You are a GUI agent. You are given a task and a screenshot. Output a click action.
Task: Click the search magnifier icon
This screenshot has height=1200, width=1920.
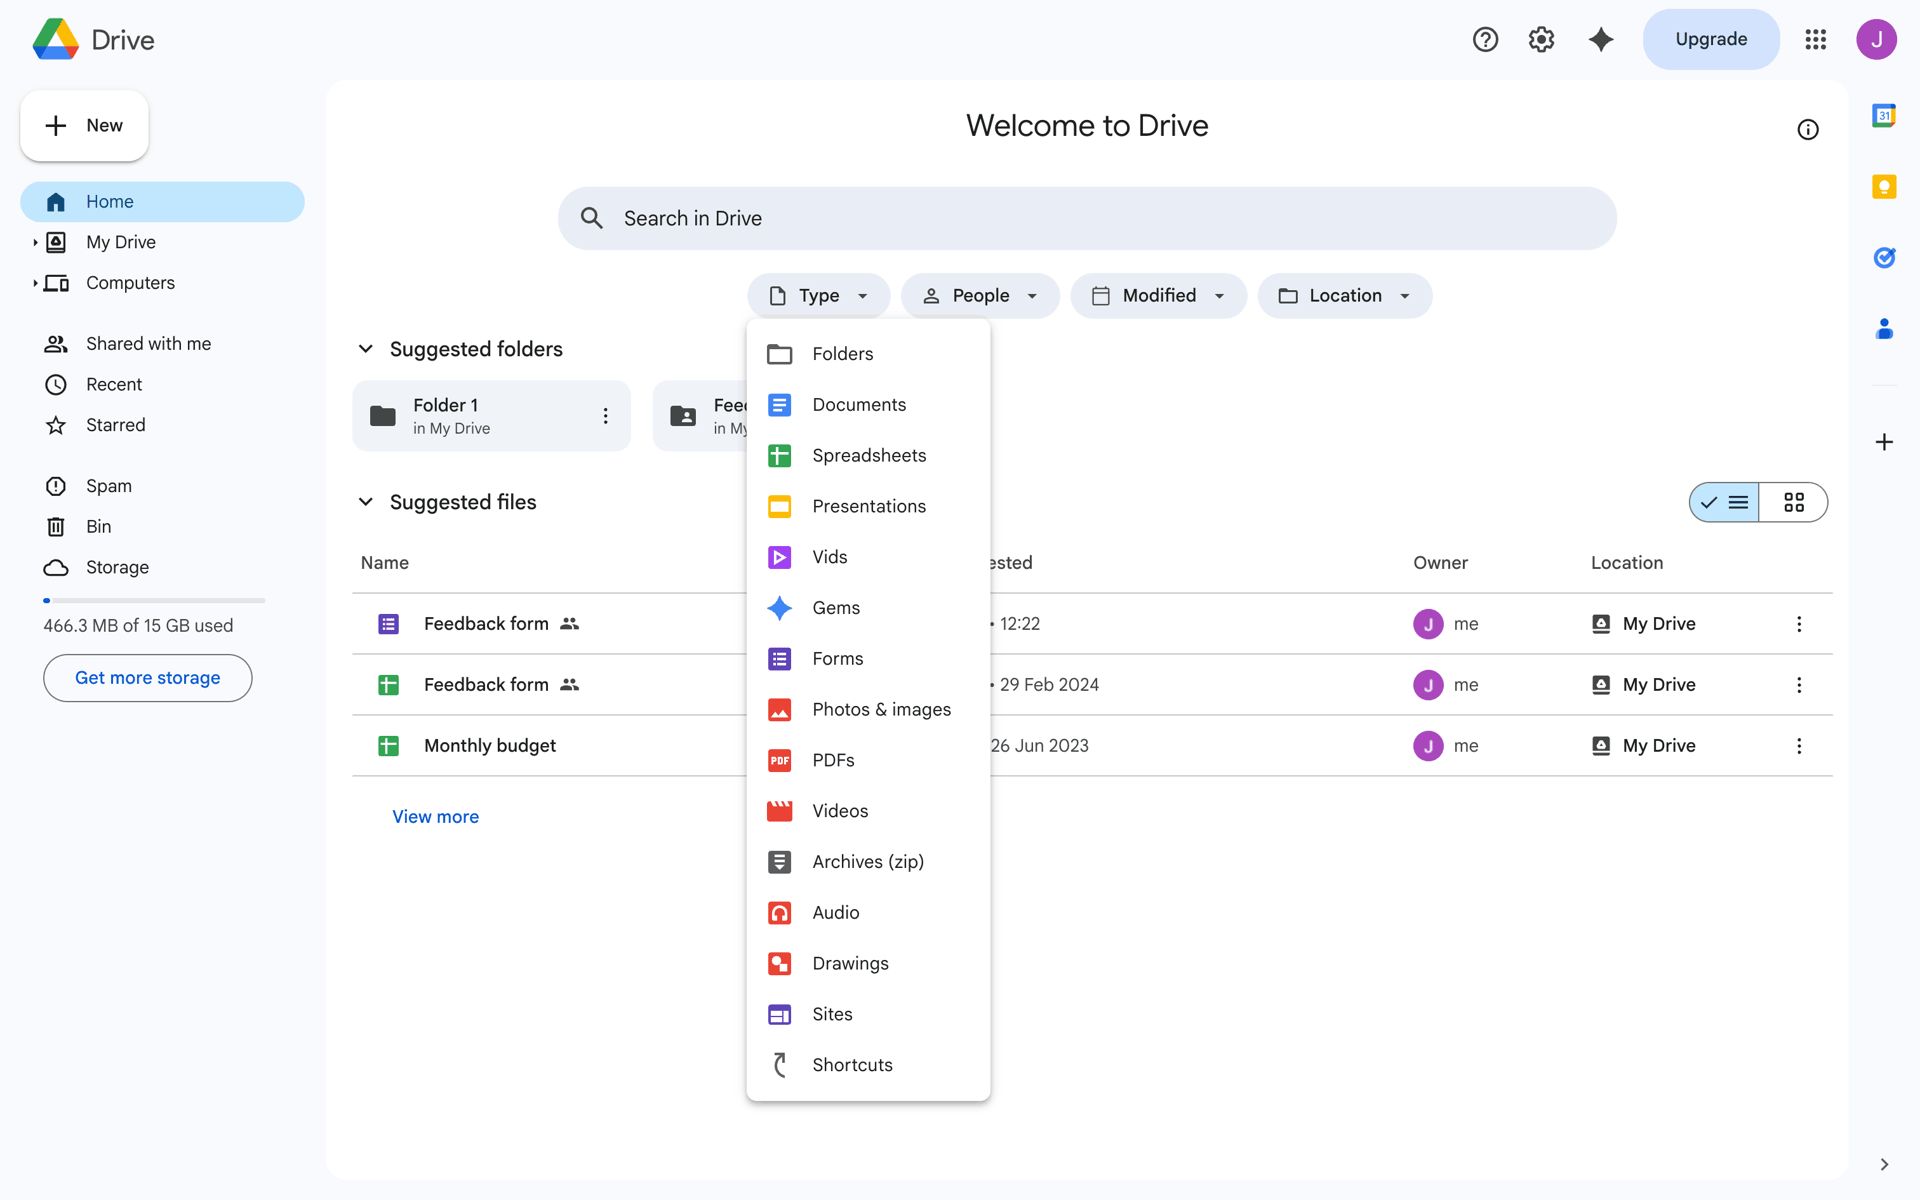point(592,218)
